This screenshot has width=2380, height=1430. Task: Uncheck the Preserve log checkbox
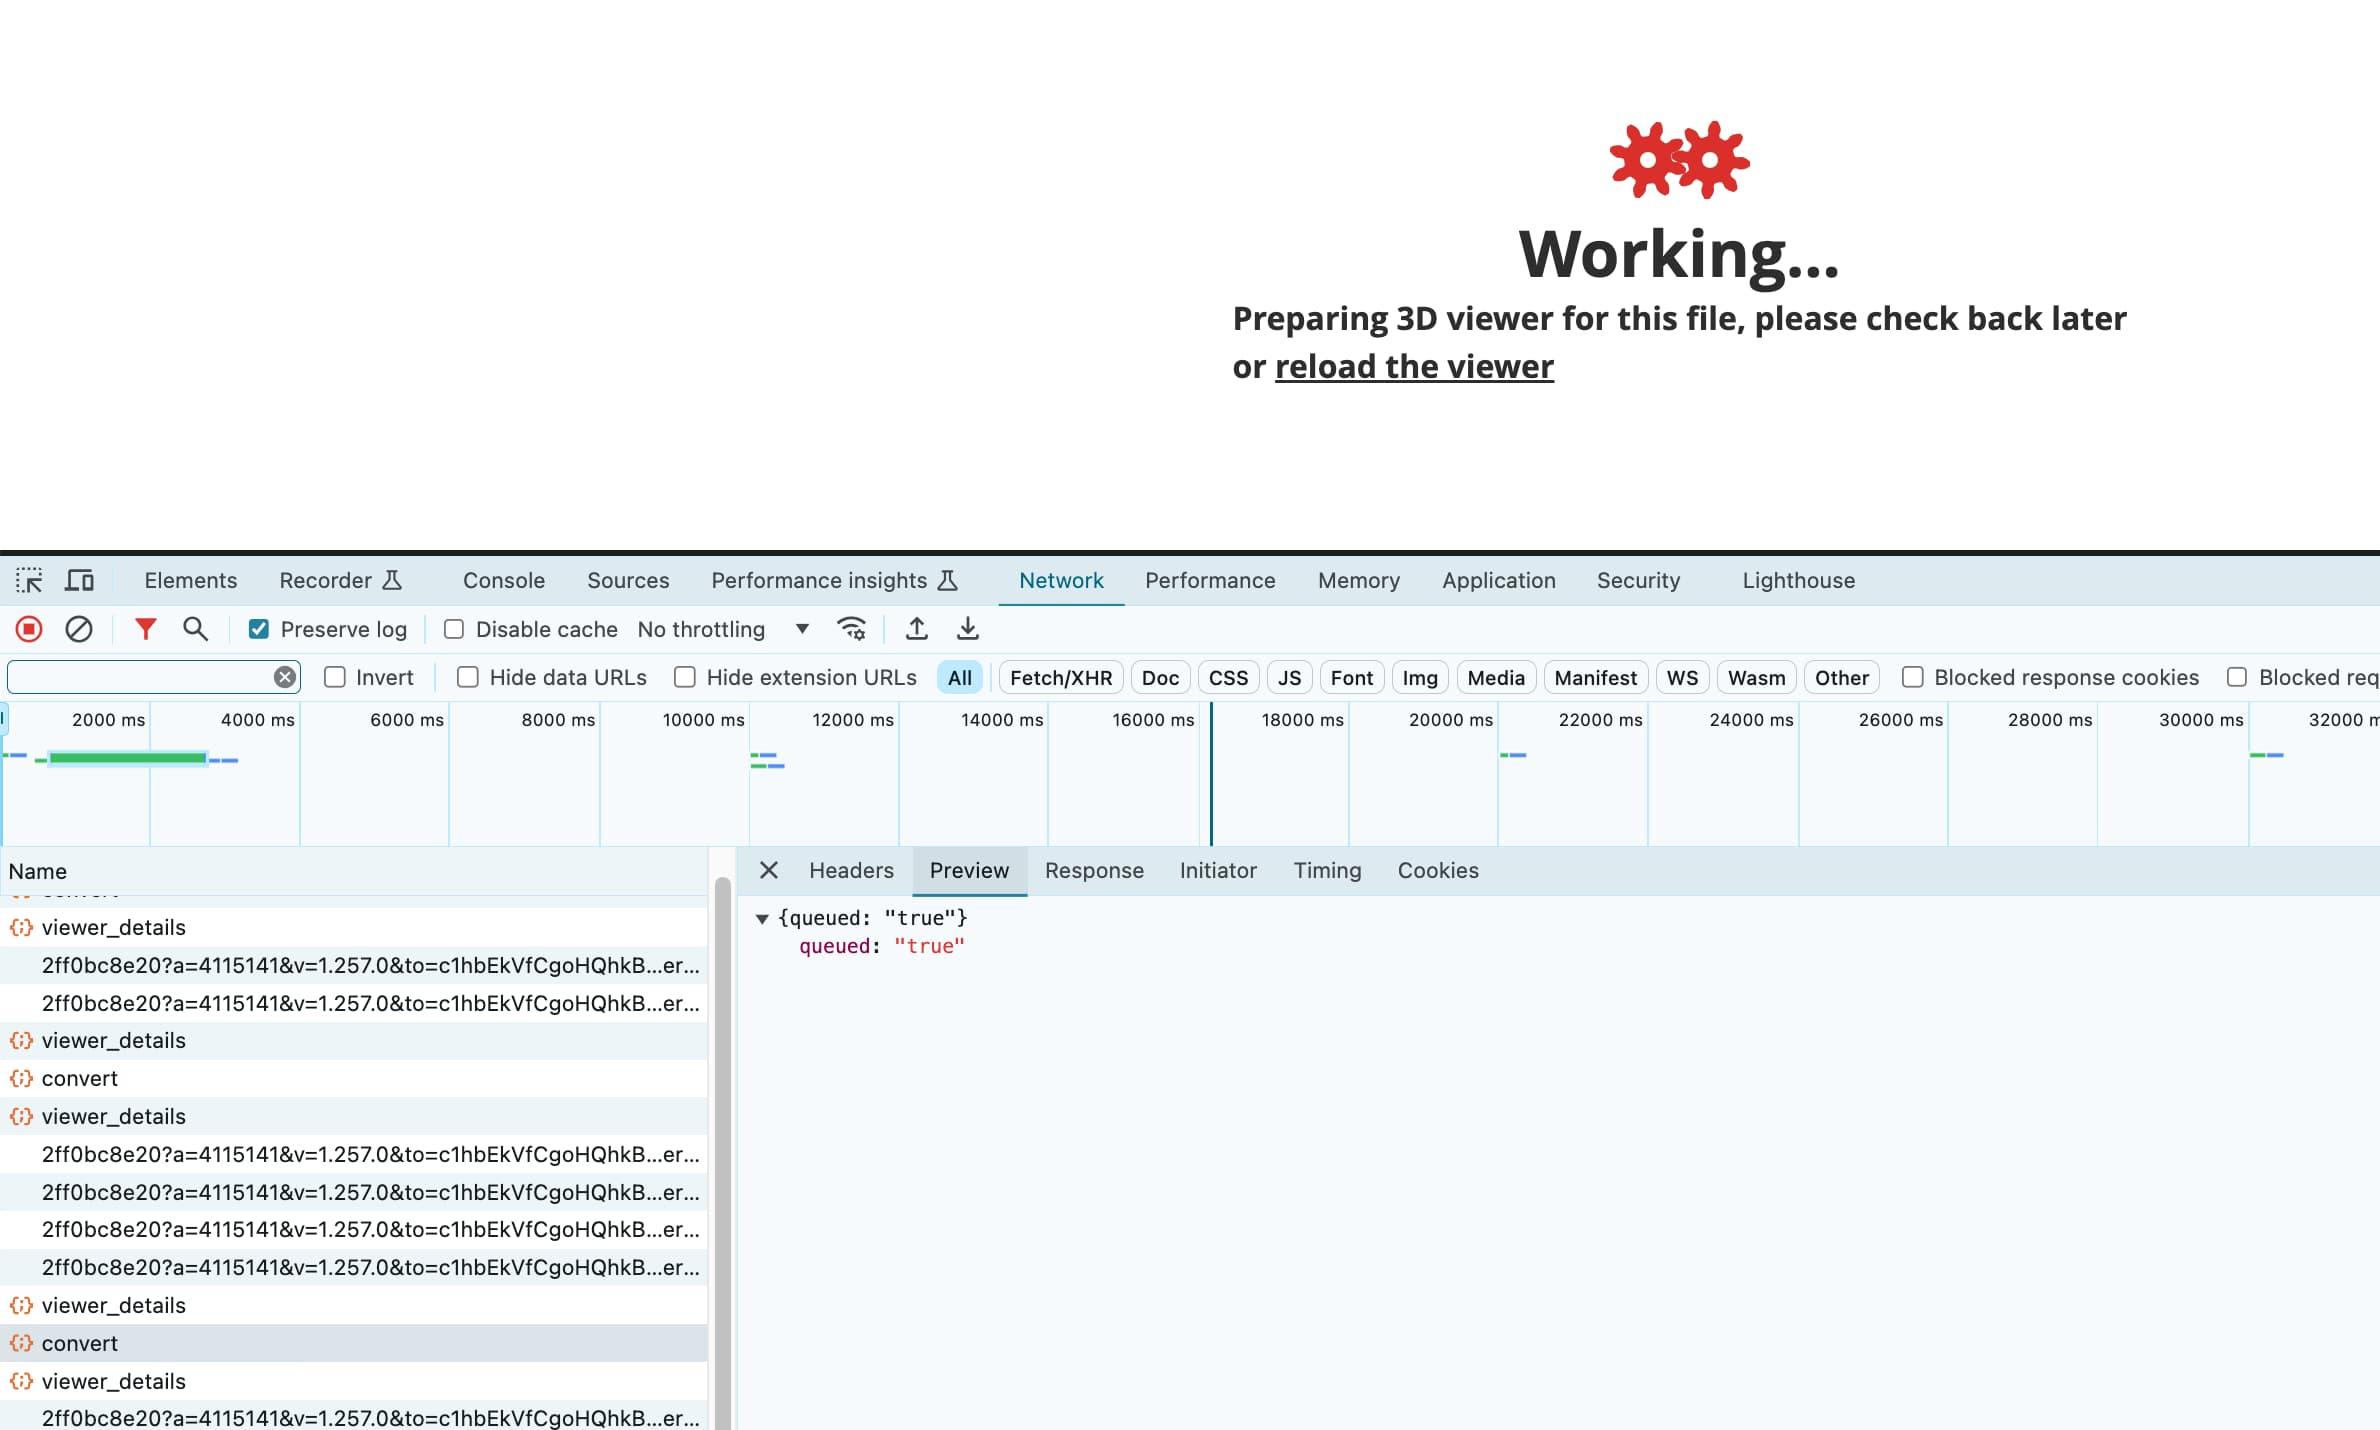(x=259, y=629)
